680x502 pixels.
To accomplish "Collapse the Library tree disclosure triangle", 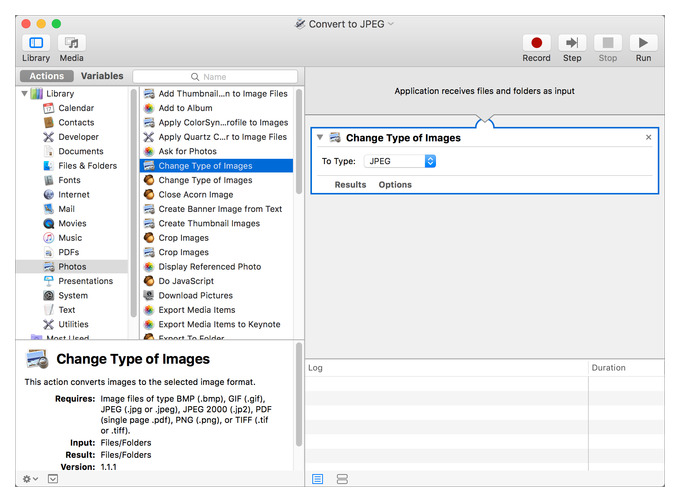I will (x=25, y=94).
